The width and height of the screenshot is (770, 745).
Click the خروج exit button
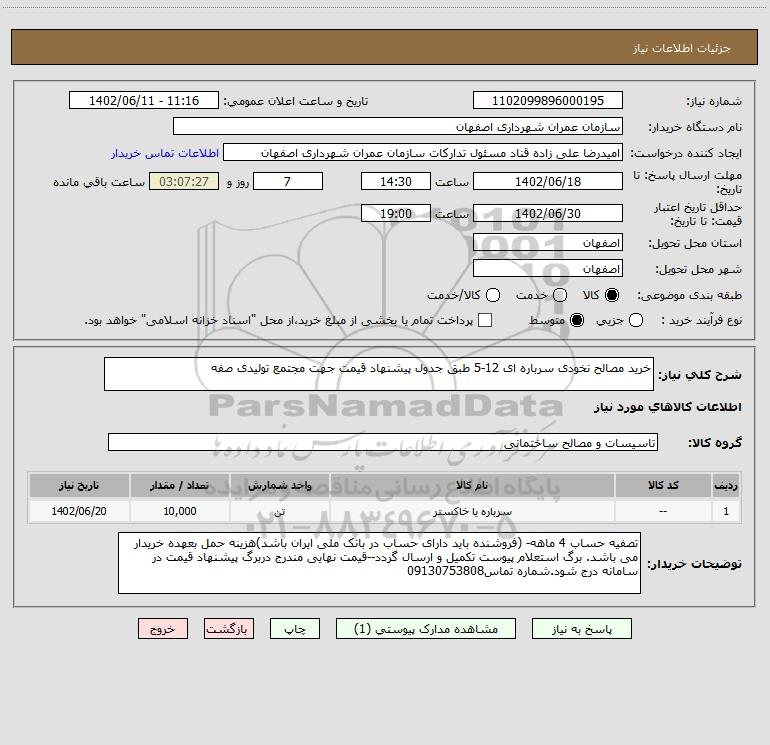[x=163, y=629]
